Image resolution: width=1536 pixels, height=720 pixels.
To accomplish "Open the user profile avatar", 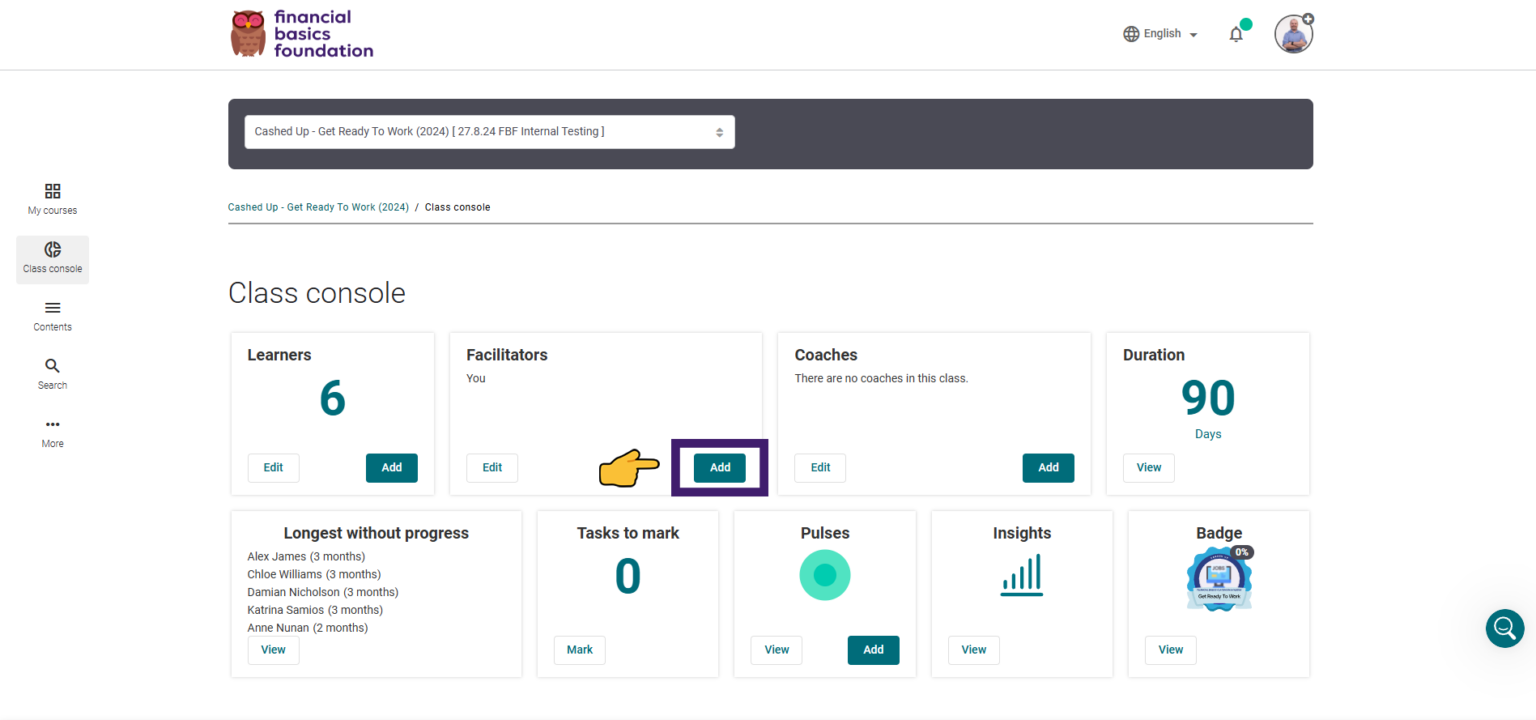I will (1293, 34).
